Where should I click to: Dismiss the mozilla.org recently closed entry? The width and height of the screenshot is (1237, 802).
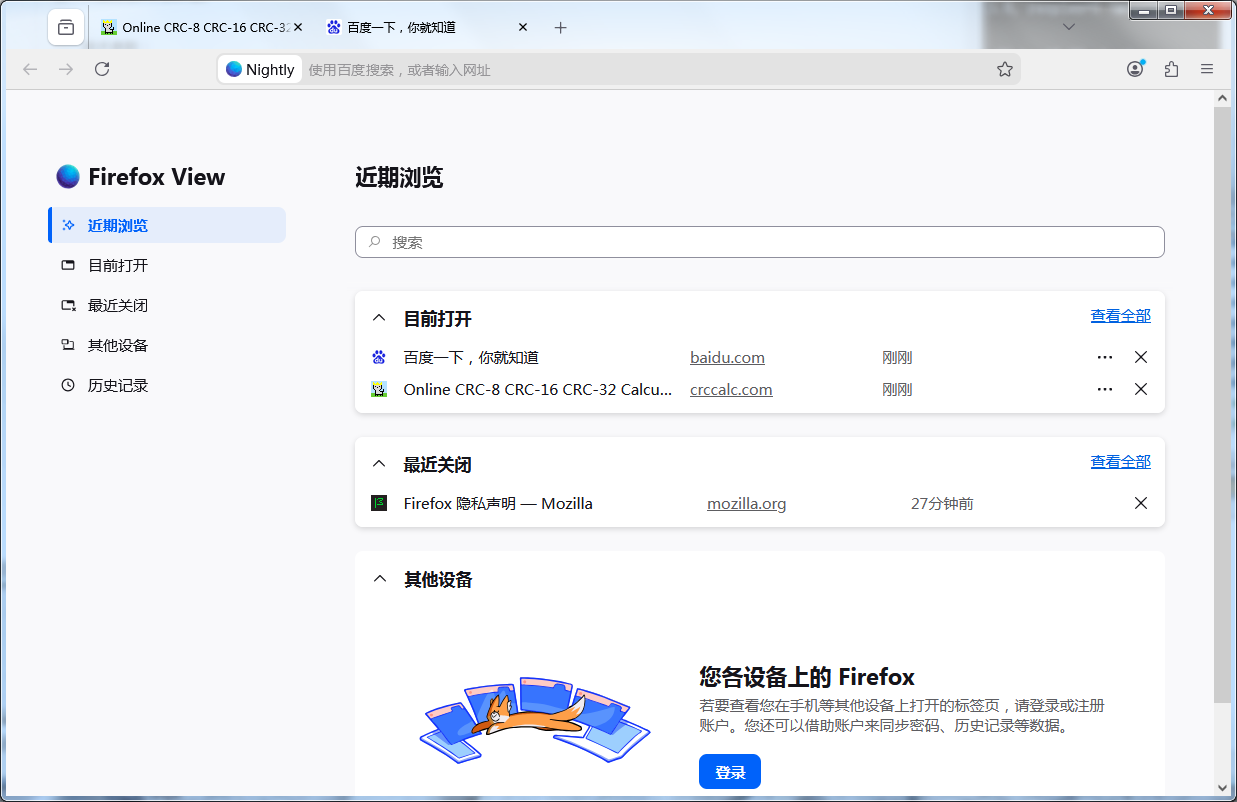point(1141,504)
